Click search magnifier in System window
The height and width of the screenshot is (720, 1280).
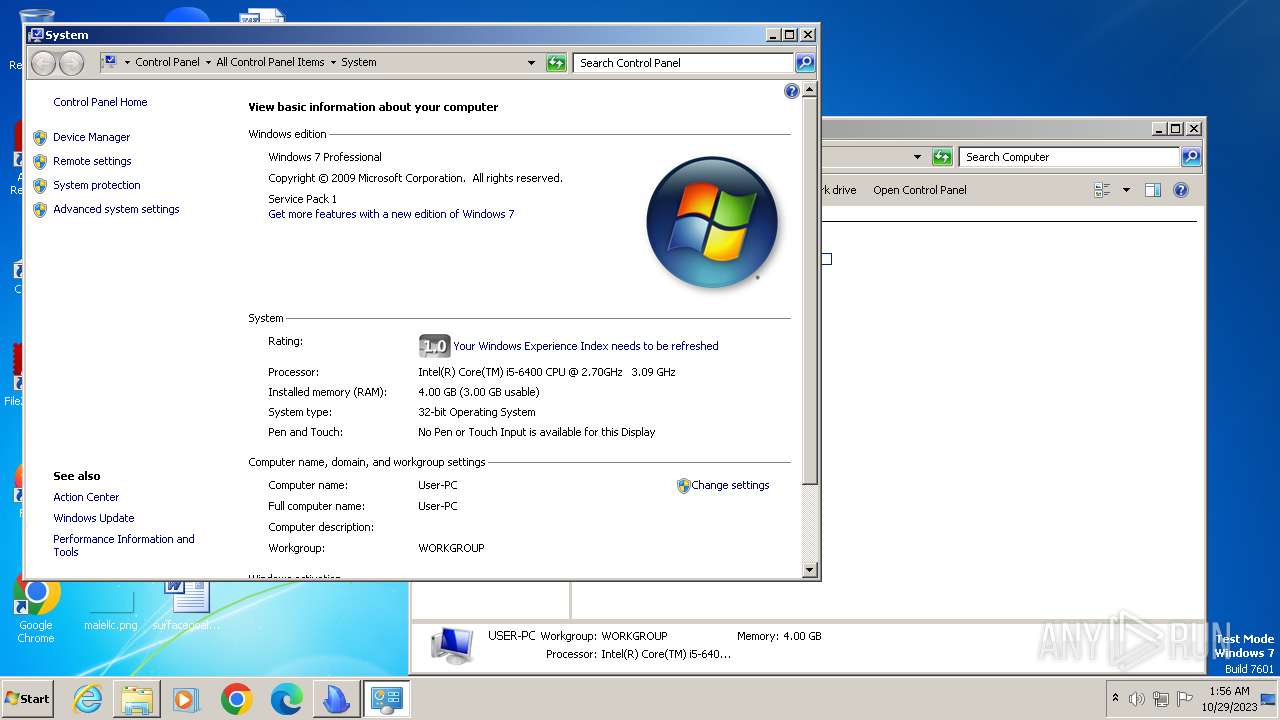(x=805, y=63)
